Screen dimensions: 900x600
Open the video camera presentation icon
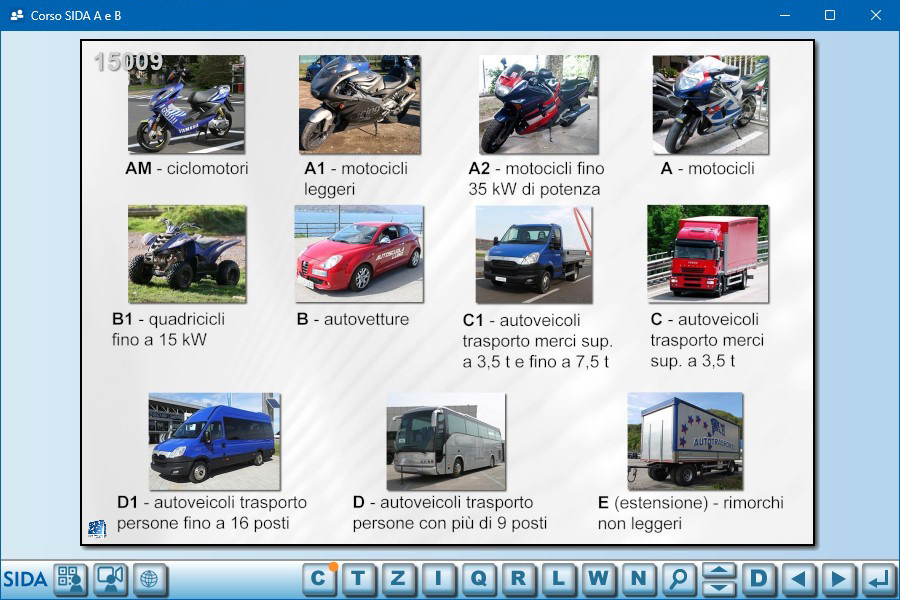pyautogui.click(x=110, y=579)
